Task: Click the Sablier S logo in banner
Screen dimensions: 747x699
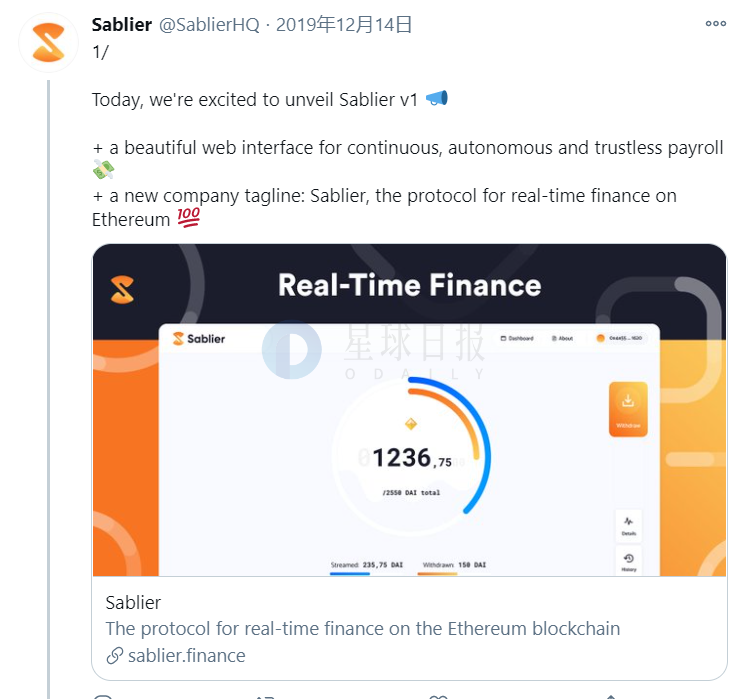Action: [122, 289]
